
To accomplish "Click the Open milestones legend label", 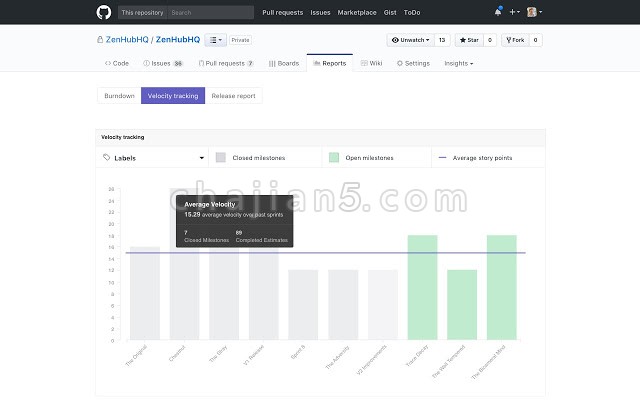I will pos(369,158).
